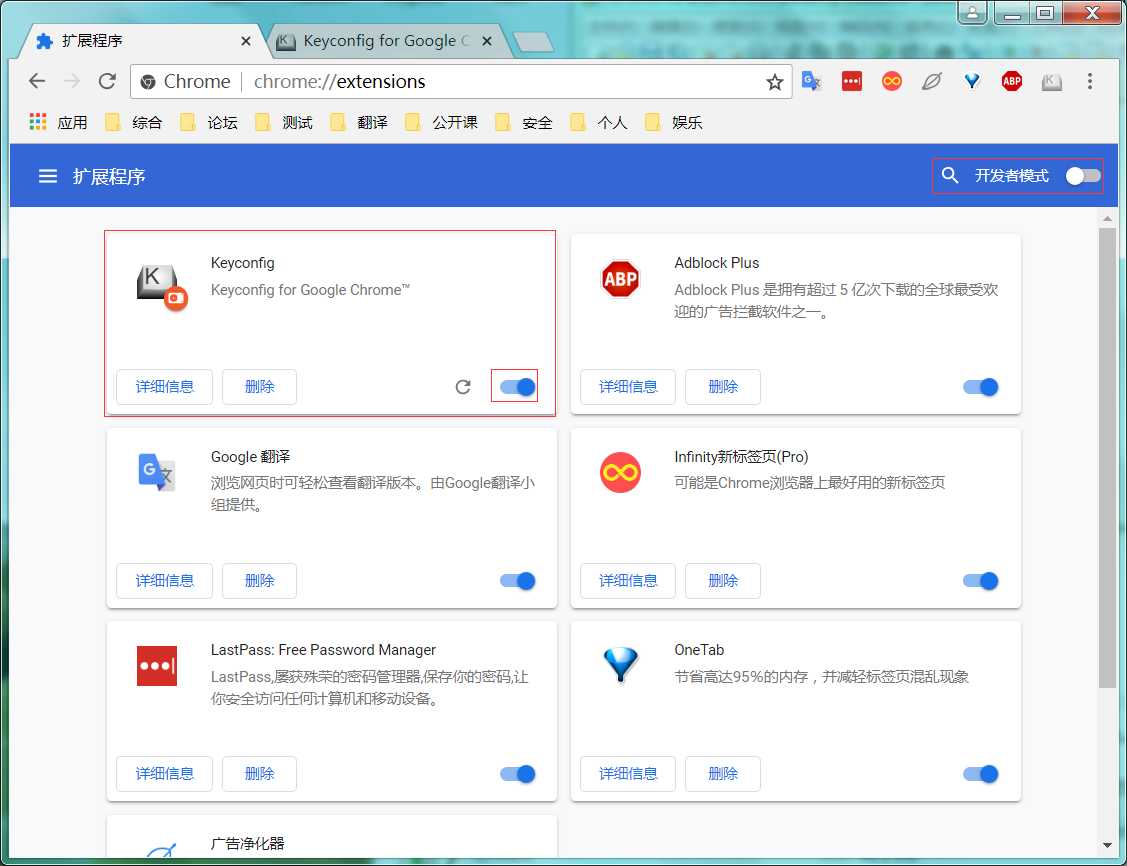The image size is (1127, 866).
Task: Open 详细信息 for Infinity新标签页
Action: click(x=628, y=581)
